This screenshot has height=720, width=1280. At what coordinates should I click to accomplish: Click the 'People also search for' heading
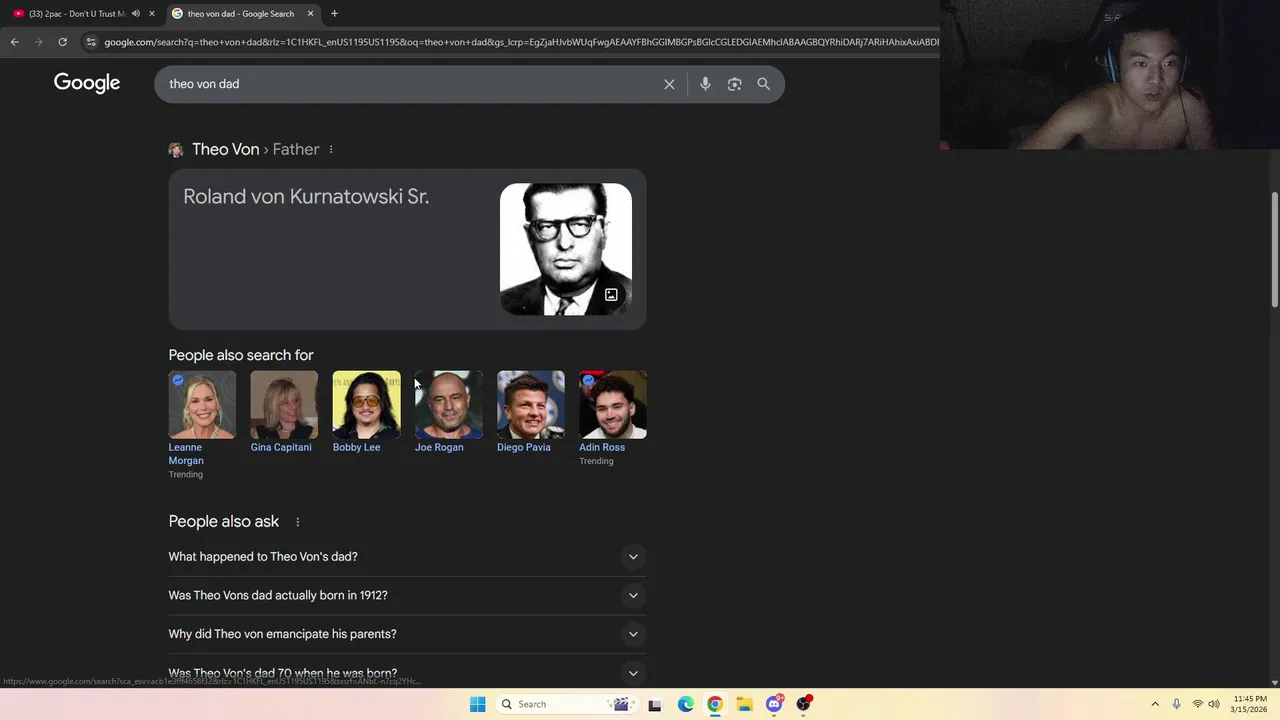(241, 355)
